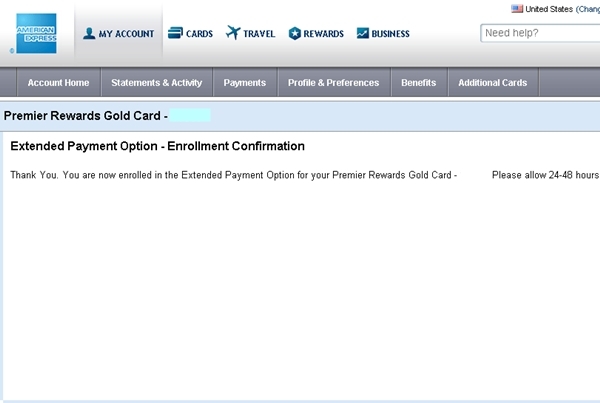600x403 pixels.
Task: Click the American Express logo
Action: [36, 33]
